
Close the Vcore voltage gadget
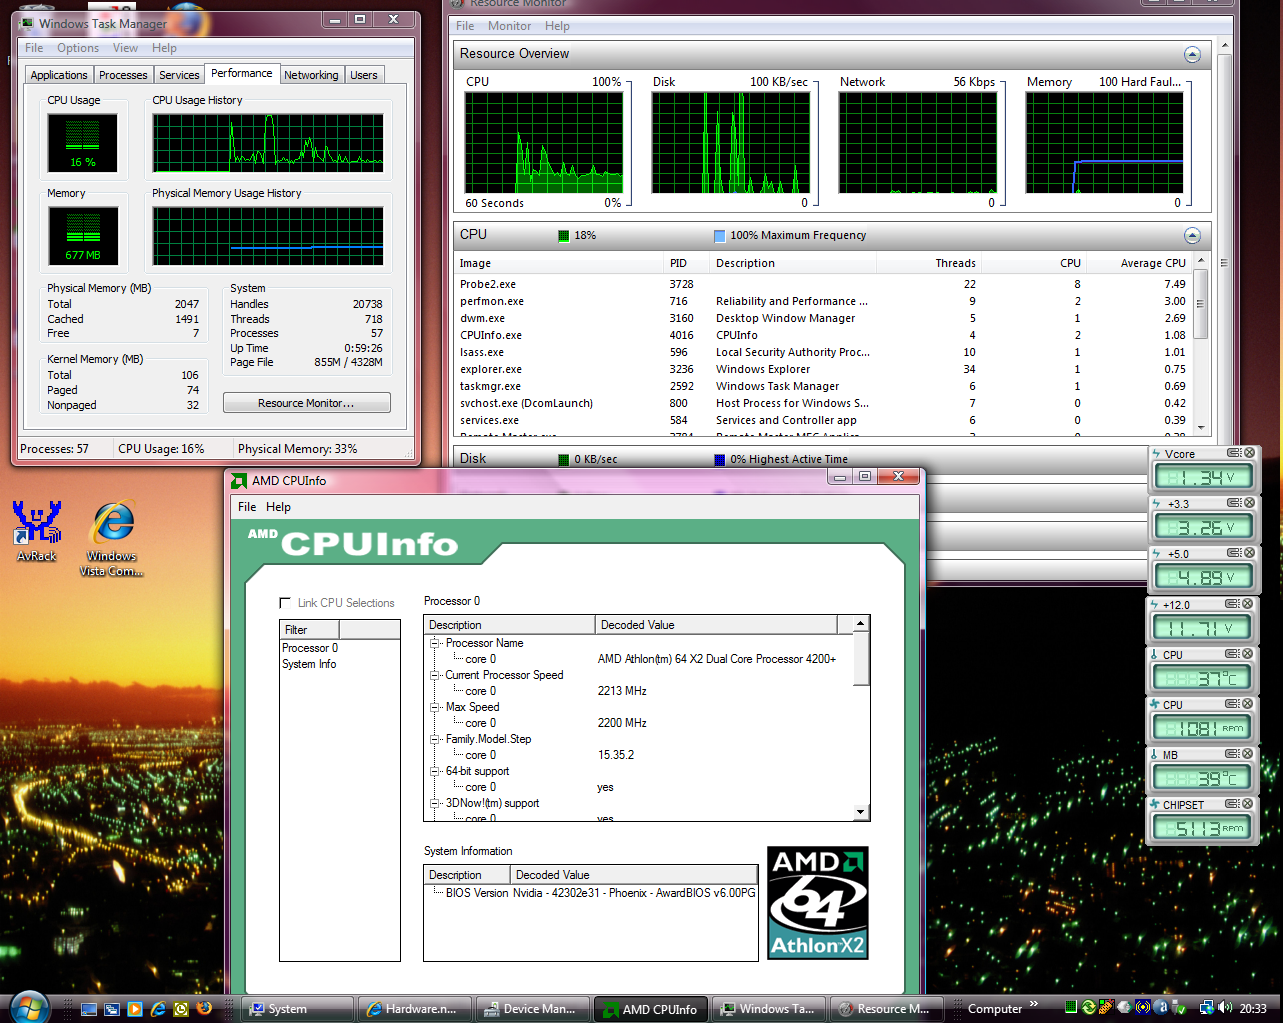(1248, 453)
